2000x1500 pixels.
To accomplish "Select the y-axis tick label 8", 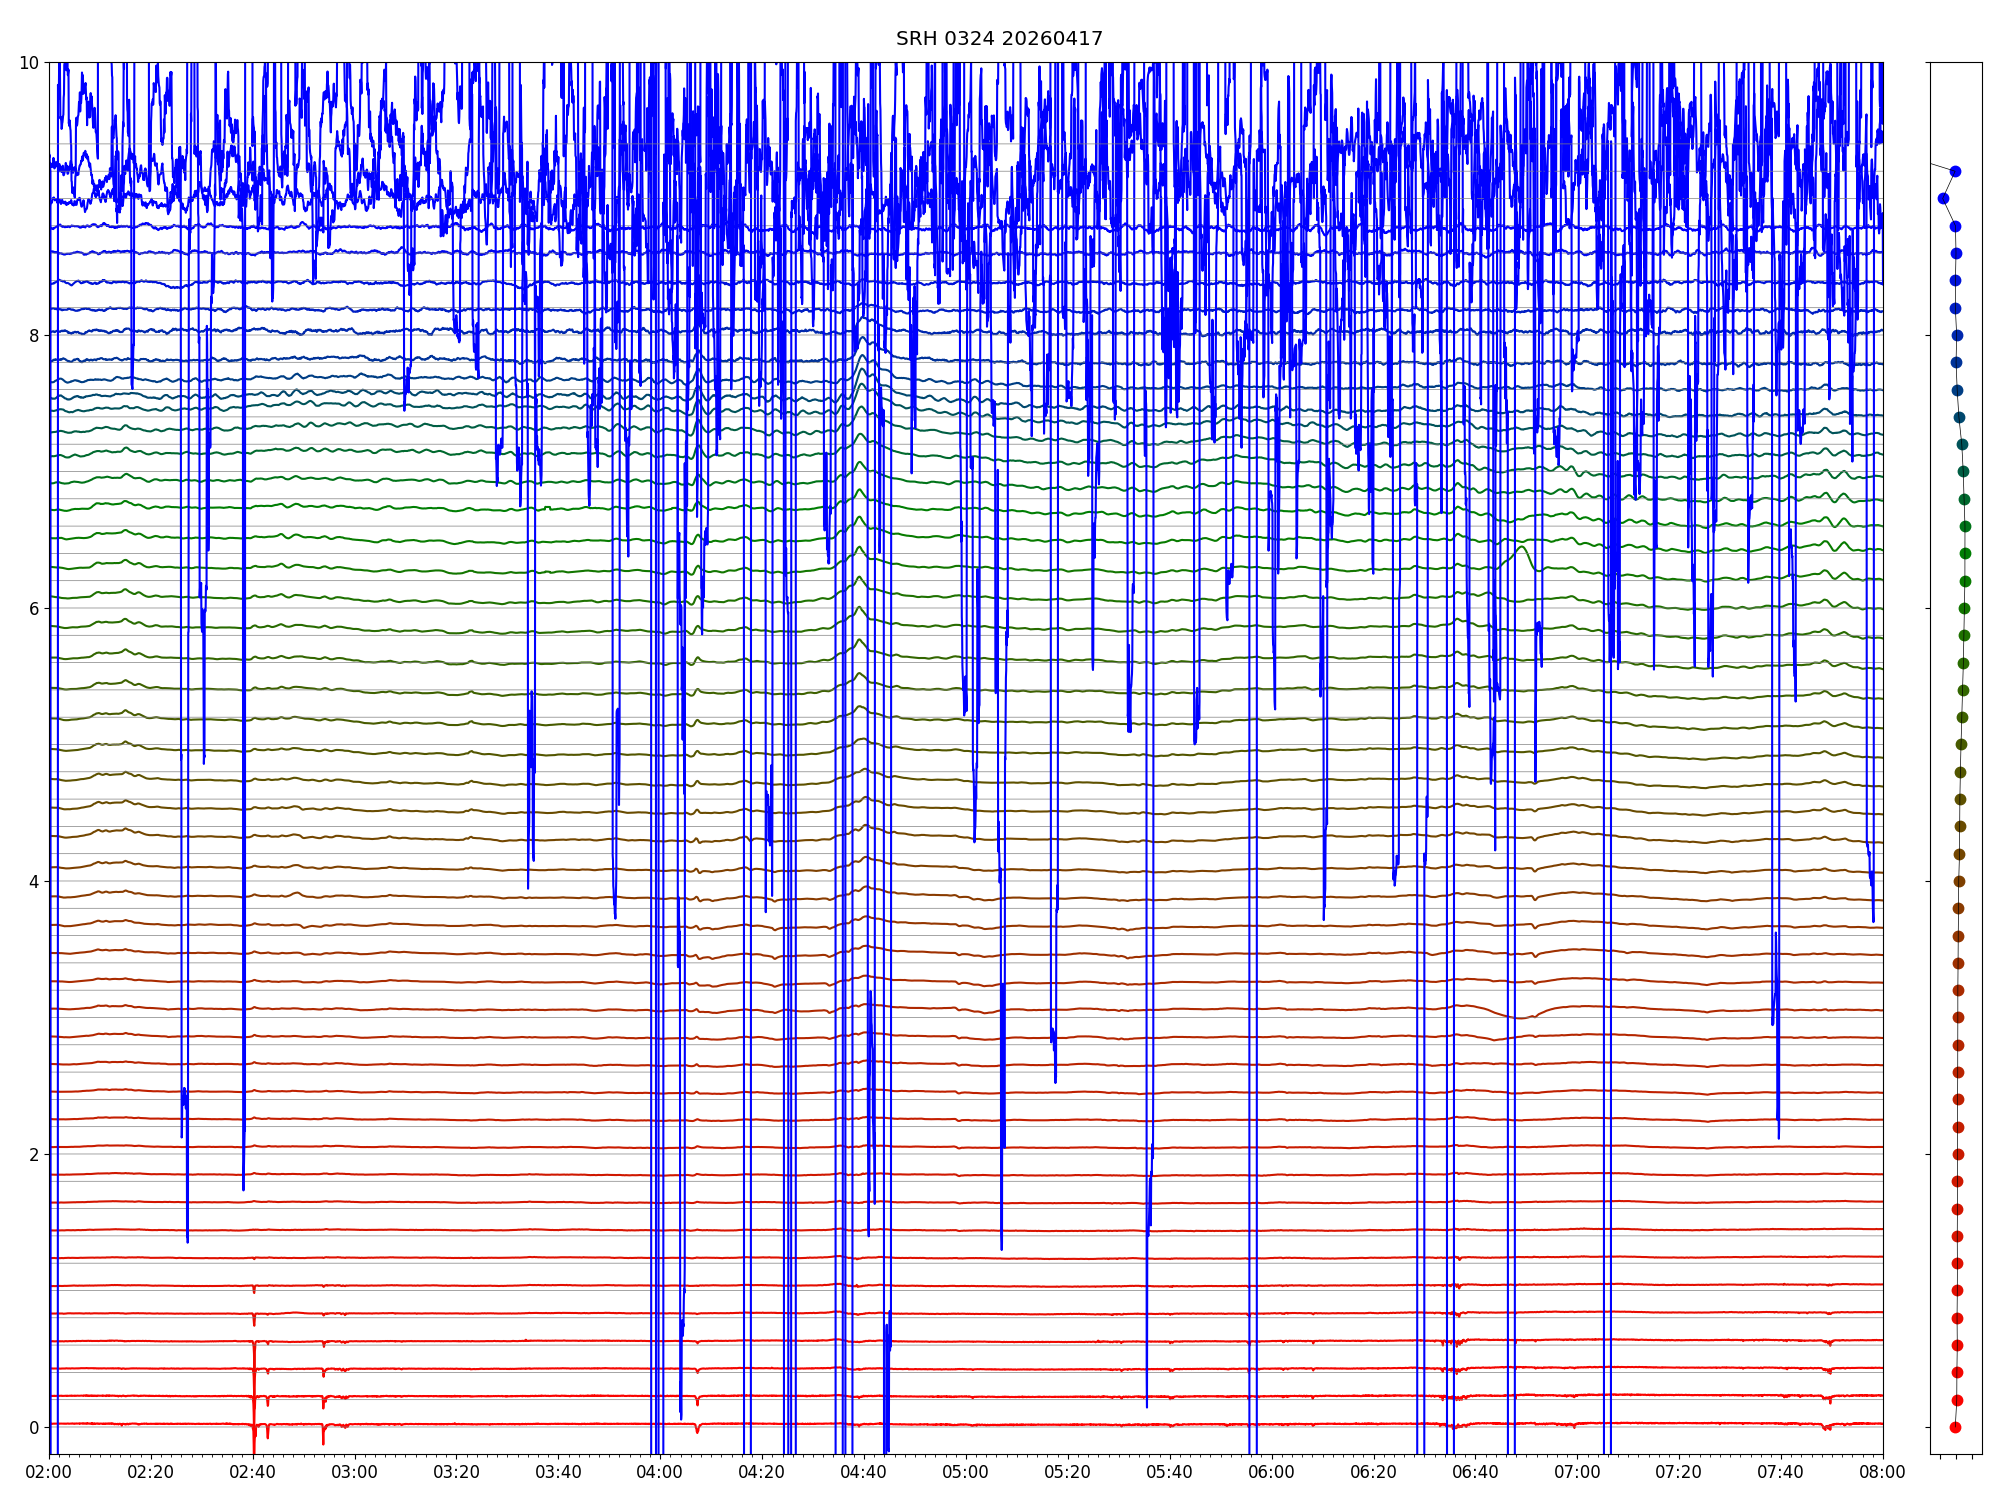I will (35, 336).
